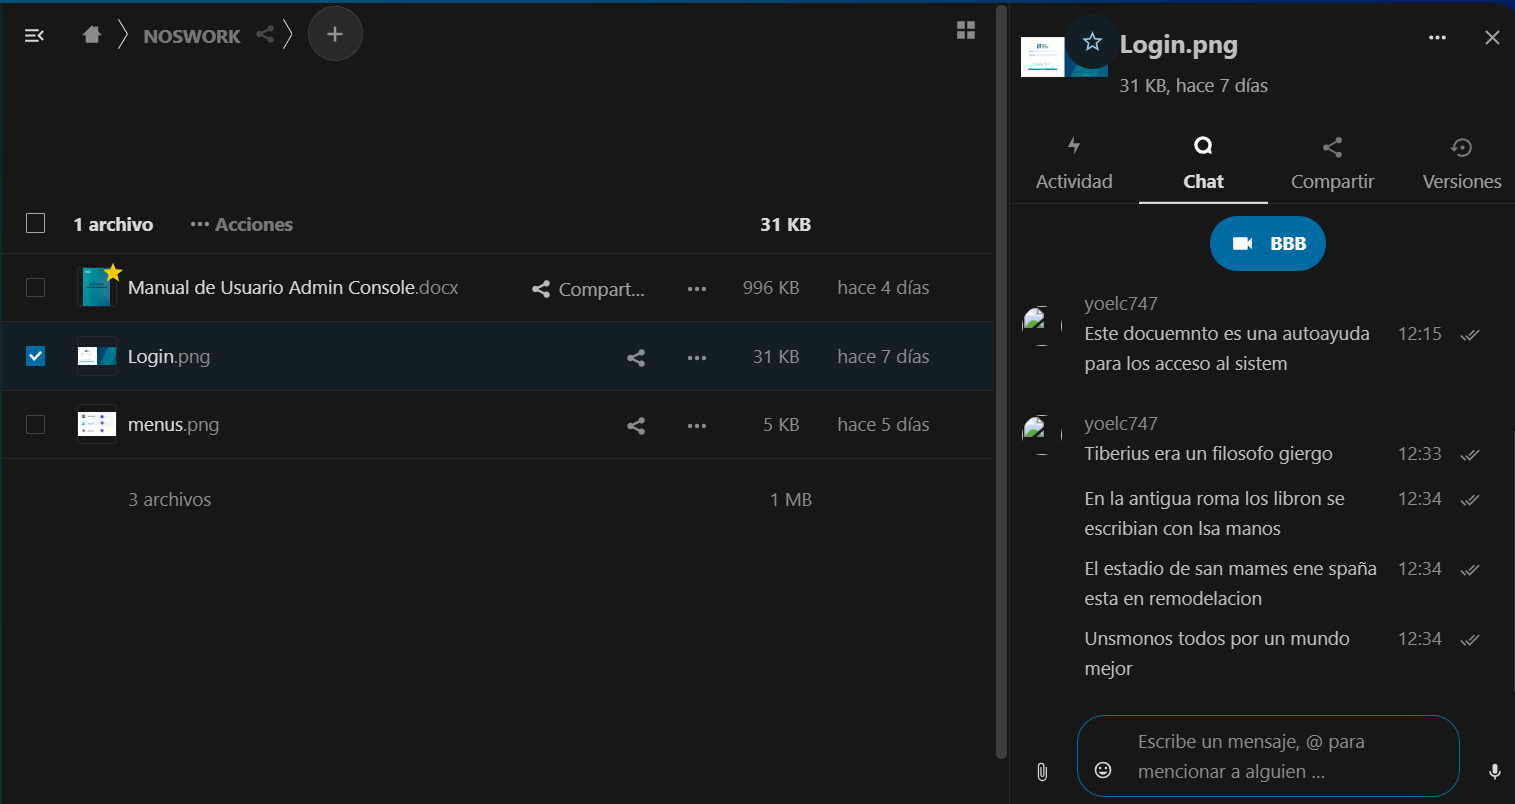Unstar the Manual de Usuario favorite star
Viewport: 1515px width, 804px height.
[x=113, y=273]
